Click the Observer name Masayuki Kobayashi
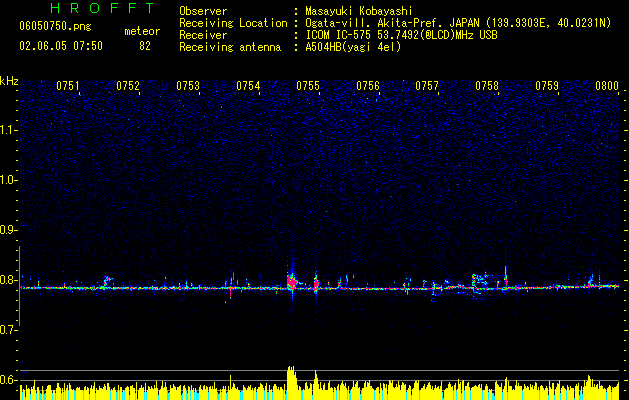 tap(359, 11)
